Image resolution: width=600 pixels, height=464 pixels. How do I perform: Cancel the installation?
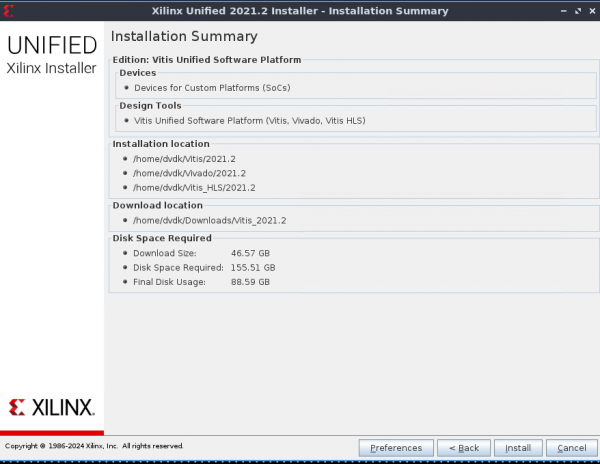click(571, 448)
